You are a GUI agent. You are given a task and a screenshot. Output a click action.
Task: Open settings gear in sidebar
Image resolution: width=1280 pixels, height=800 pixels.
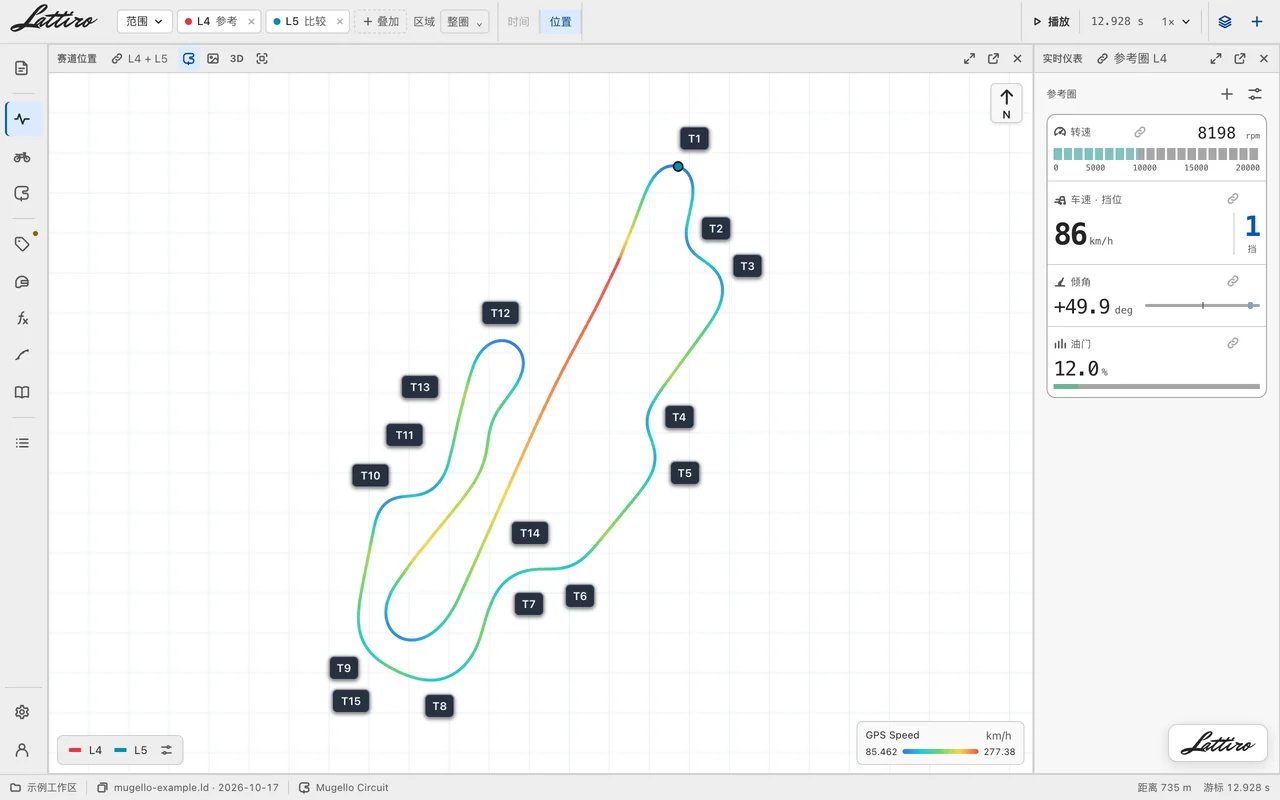(x=22, y=712)
